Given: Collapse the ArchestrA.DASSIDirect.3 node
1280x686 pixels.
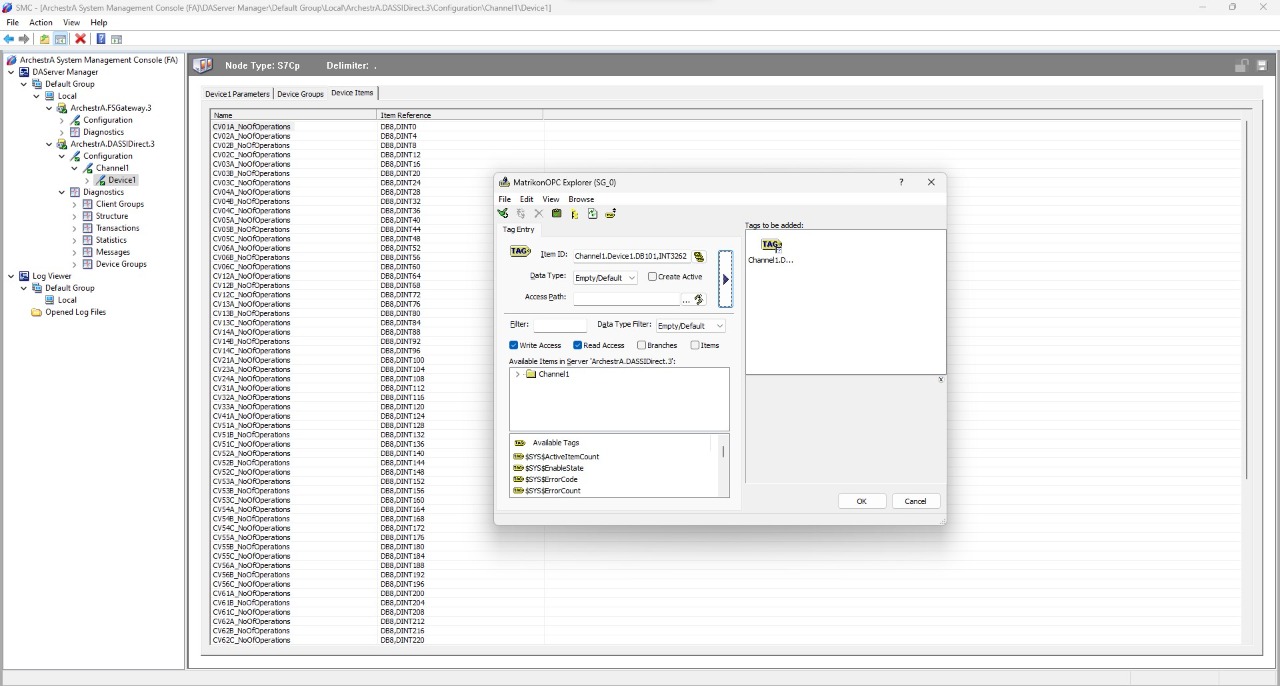Looking at the screenshot, I should (x=49, y=144).
